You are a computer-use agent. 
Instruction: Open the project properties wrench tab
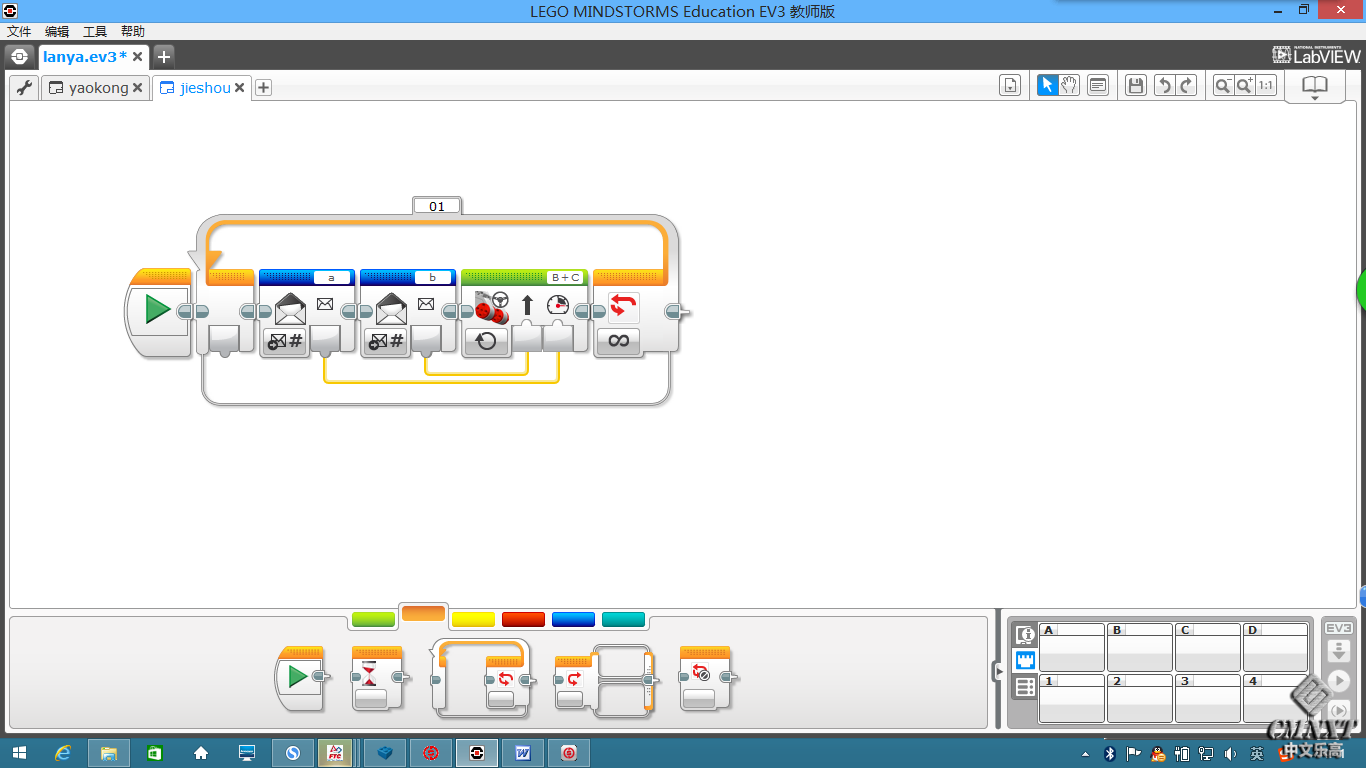[x=24, y=88]
